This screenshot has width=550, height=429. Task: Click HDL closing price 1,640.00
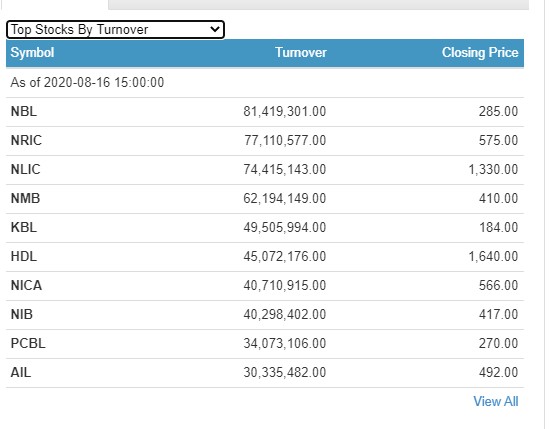494,256
